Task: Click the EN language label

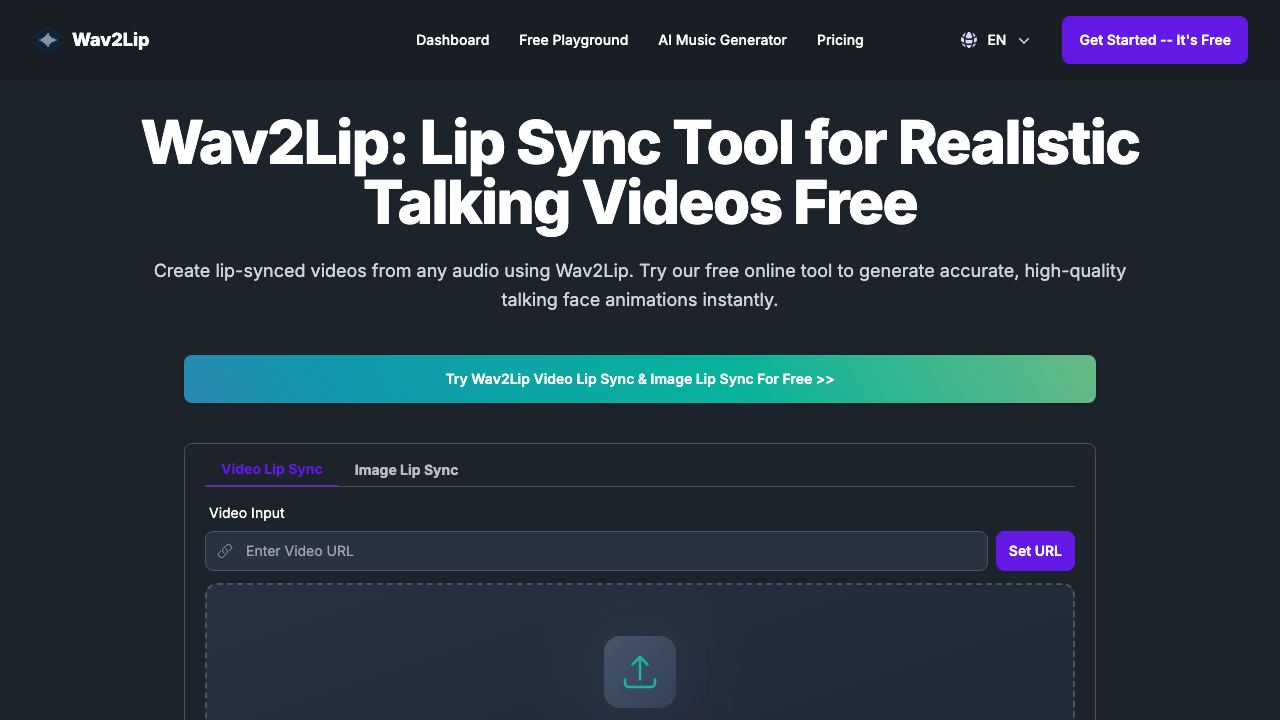Action: coord(996,40)
